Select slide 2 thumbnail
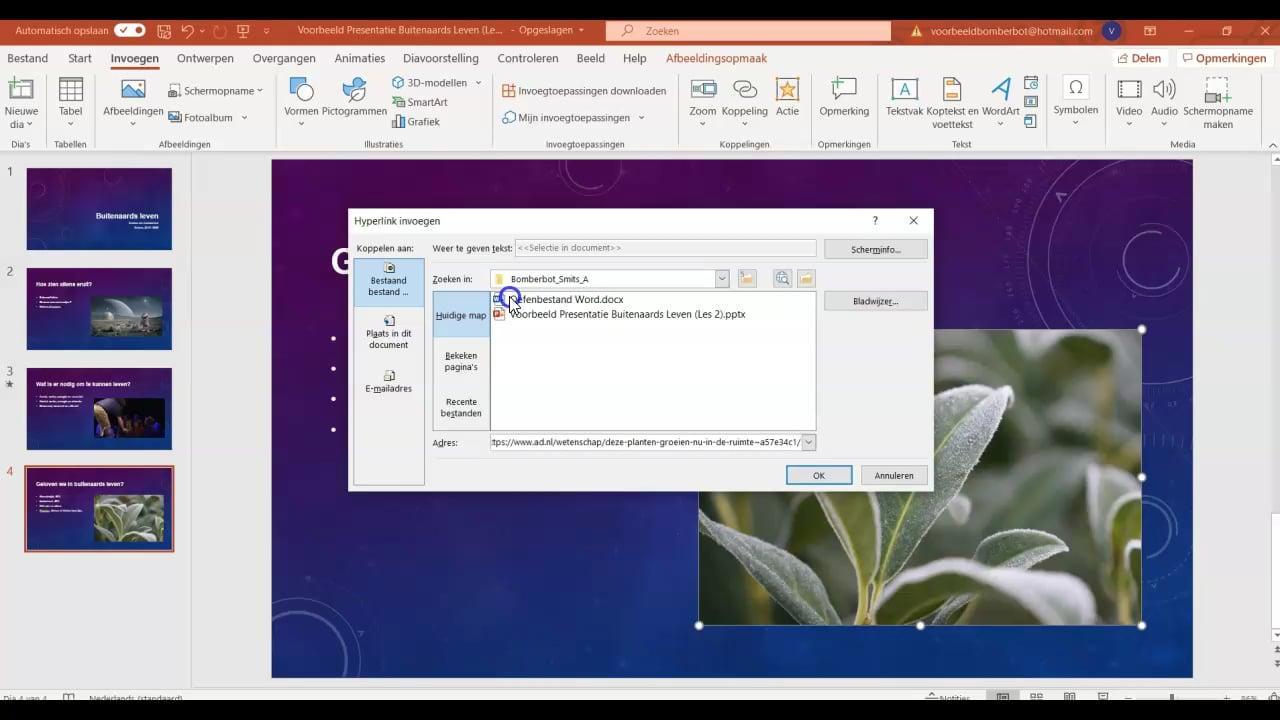Viewport: 1280px width, 720px height. [x=99, y=309]
